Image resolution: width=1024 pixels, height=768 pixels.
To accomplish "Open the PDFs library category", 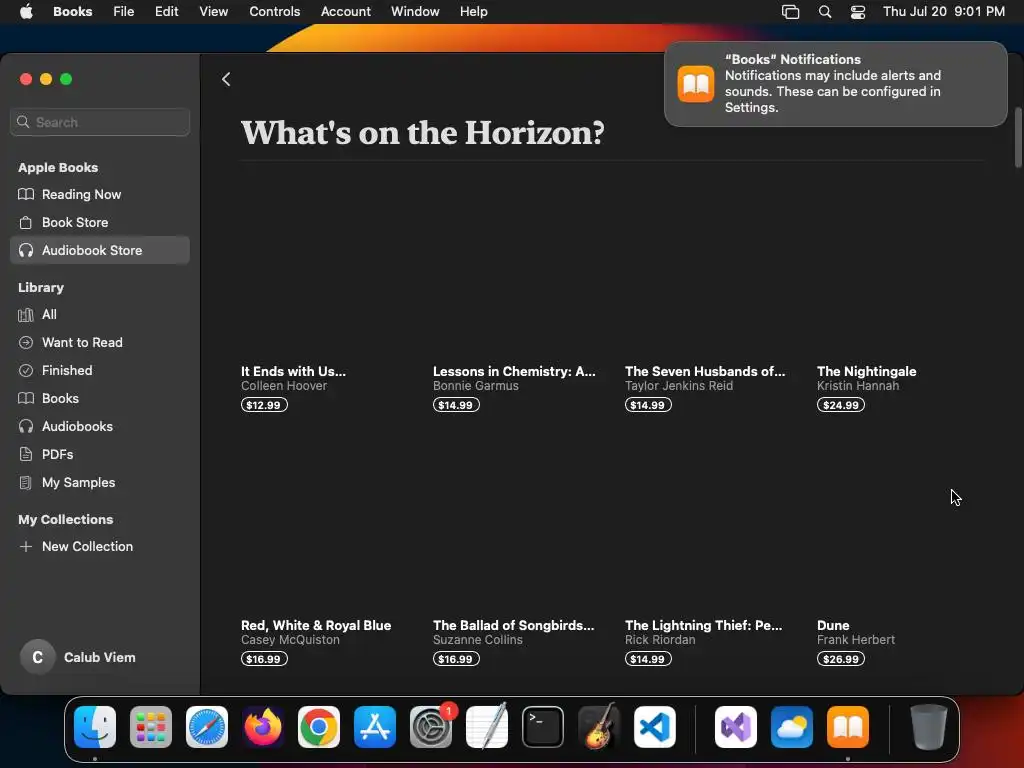I will coord(100,455).
